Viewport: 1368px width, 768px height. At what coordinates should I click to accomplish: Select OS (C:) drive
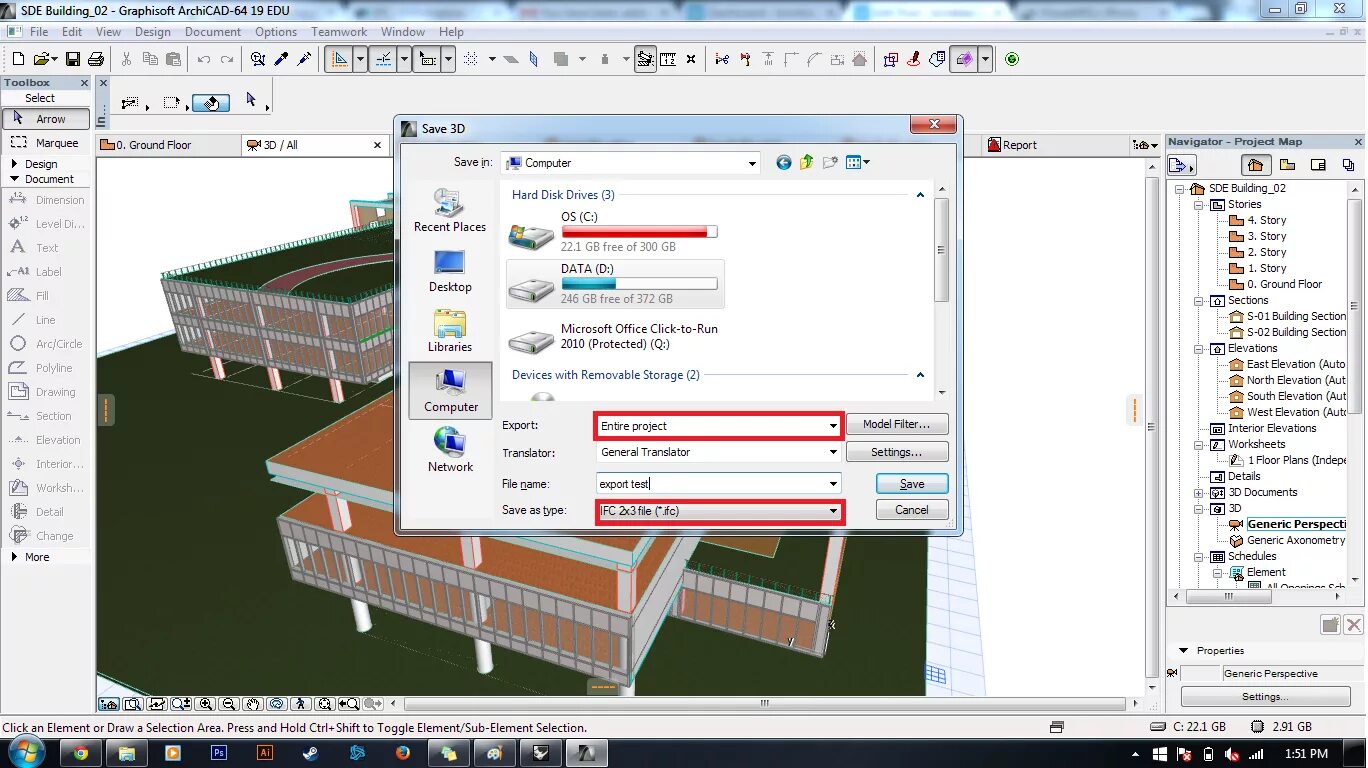click(615, 232)
